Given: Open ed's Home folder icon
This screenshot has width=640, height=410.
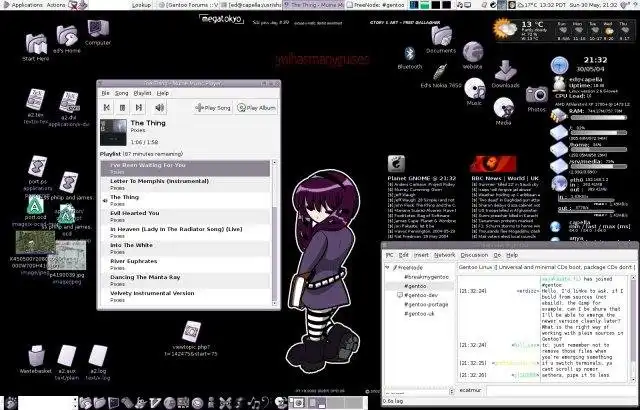Looking at the screenshot, I should point(67,39).
